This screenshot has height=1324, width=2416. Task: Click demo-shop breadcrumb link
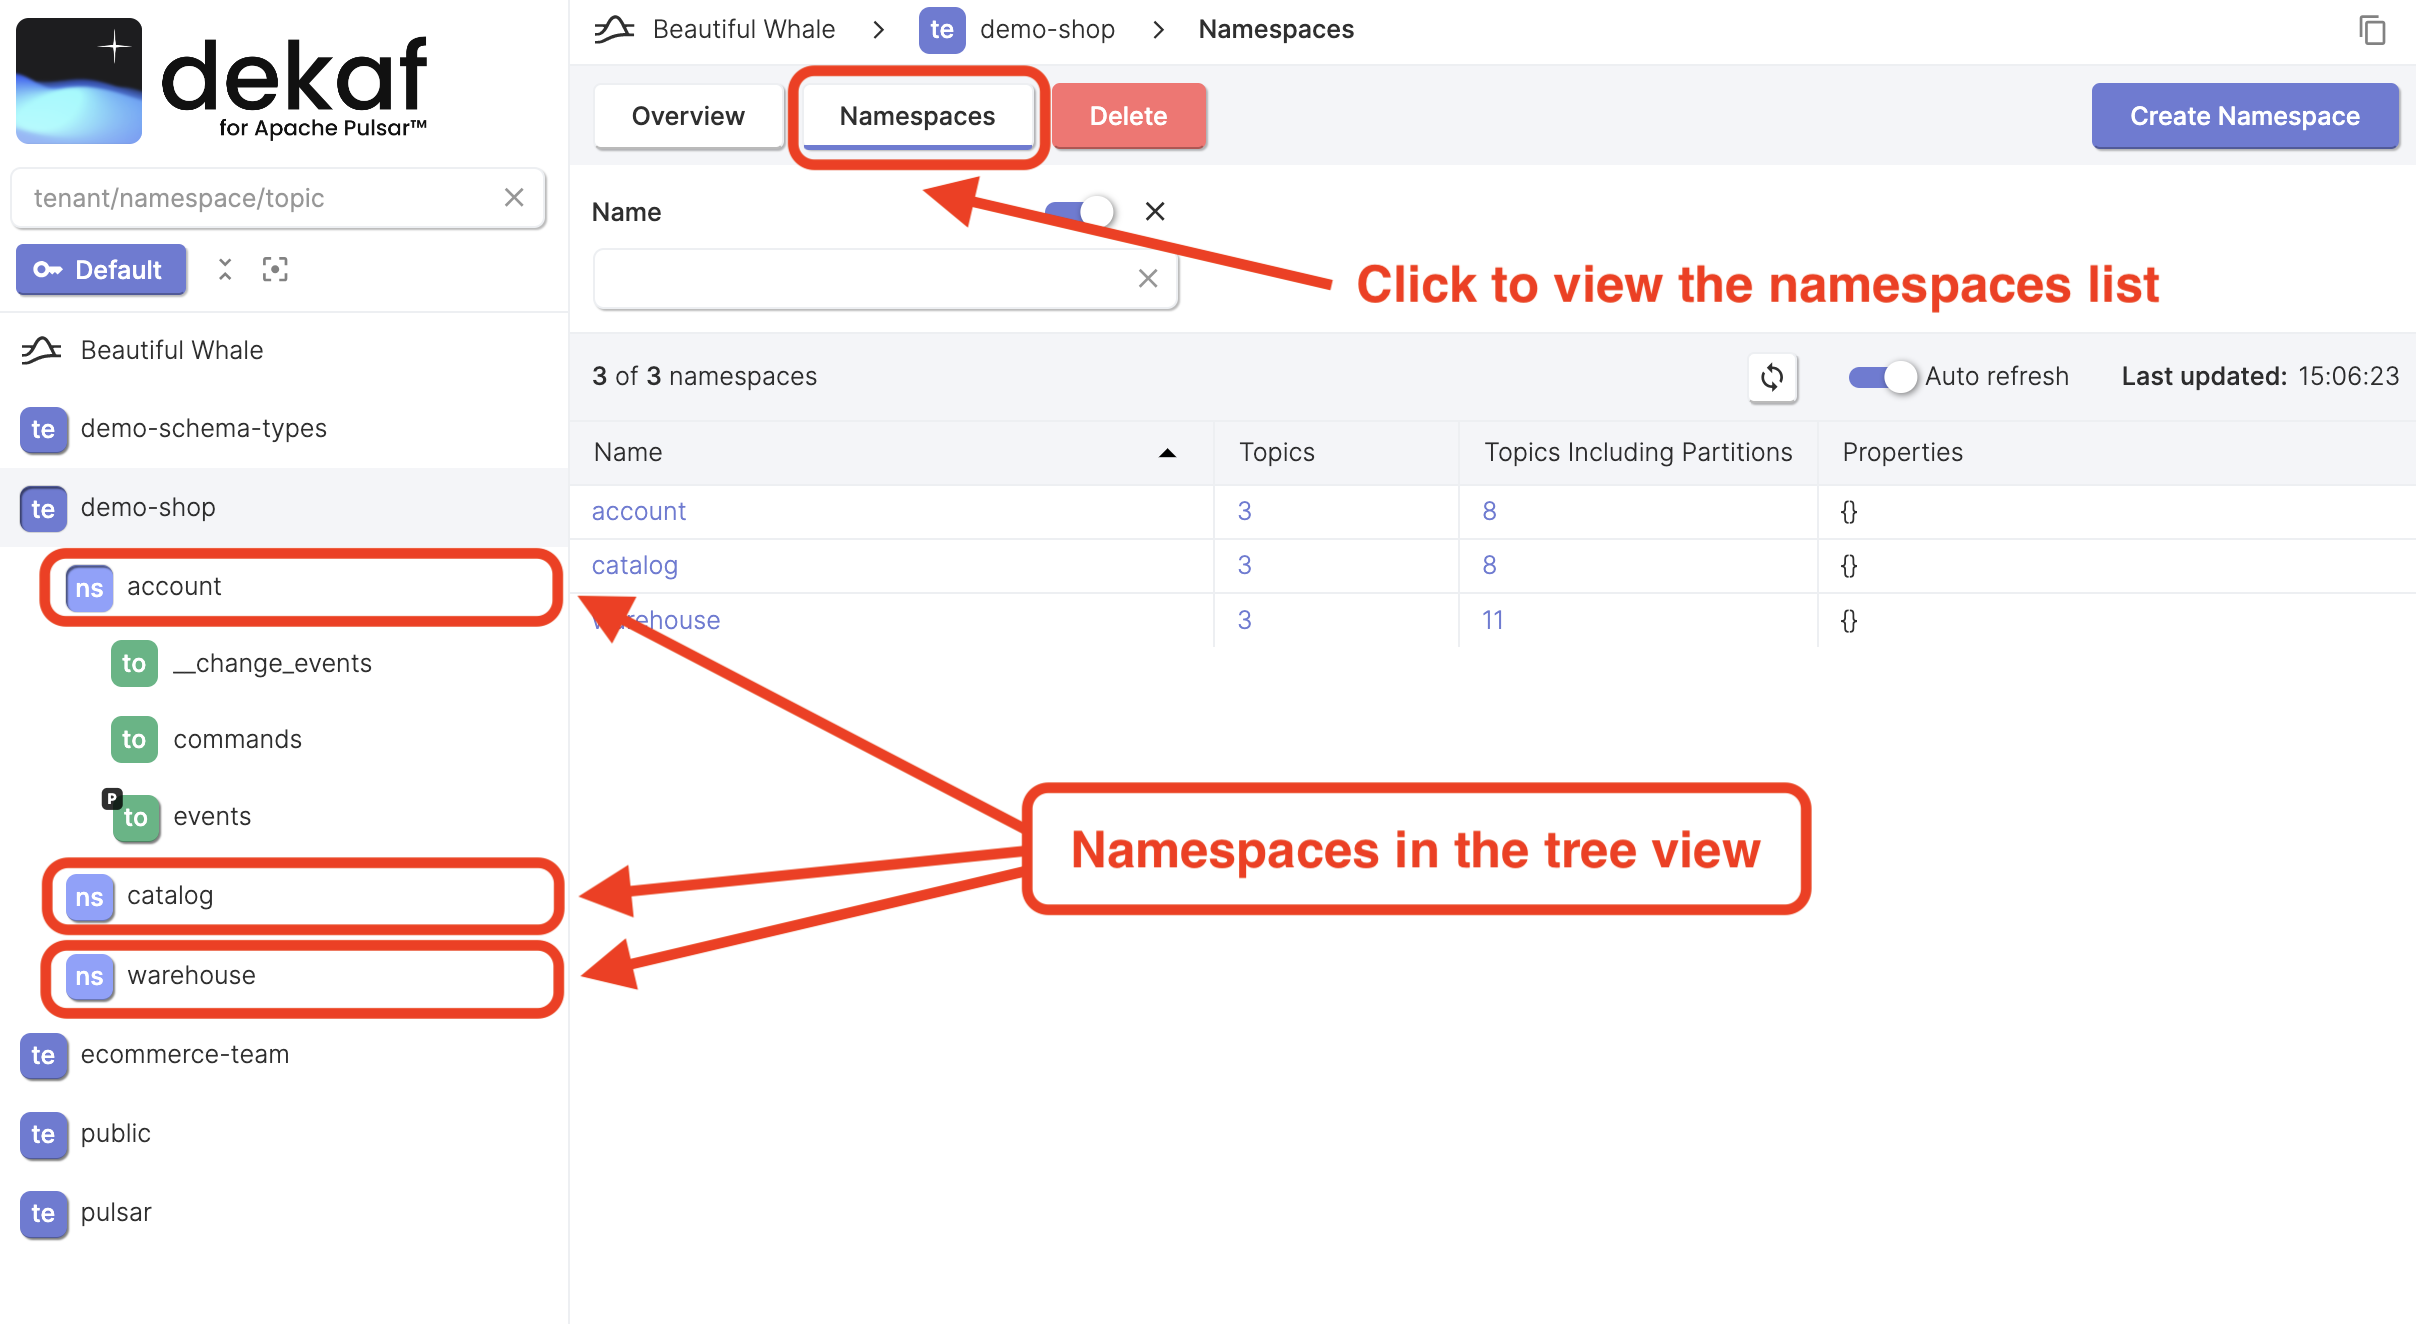point(1047,29)
